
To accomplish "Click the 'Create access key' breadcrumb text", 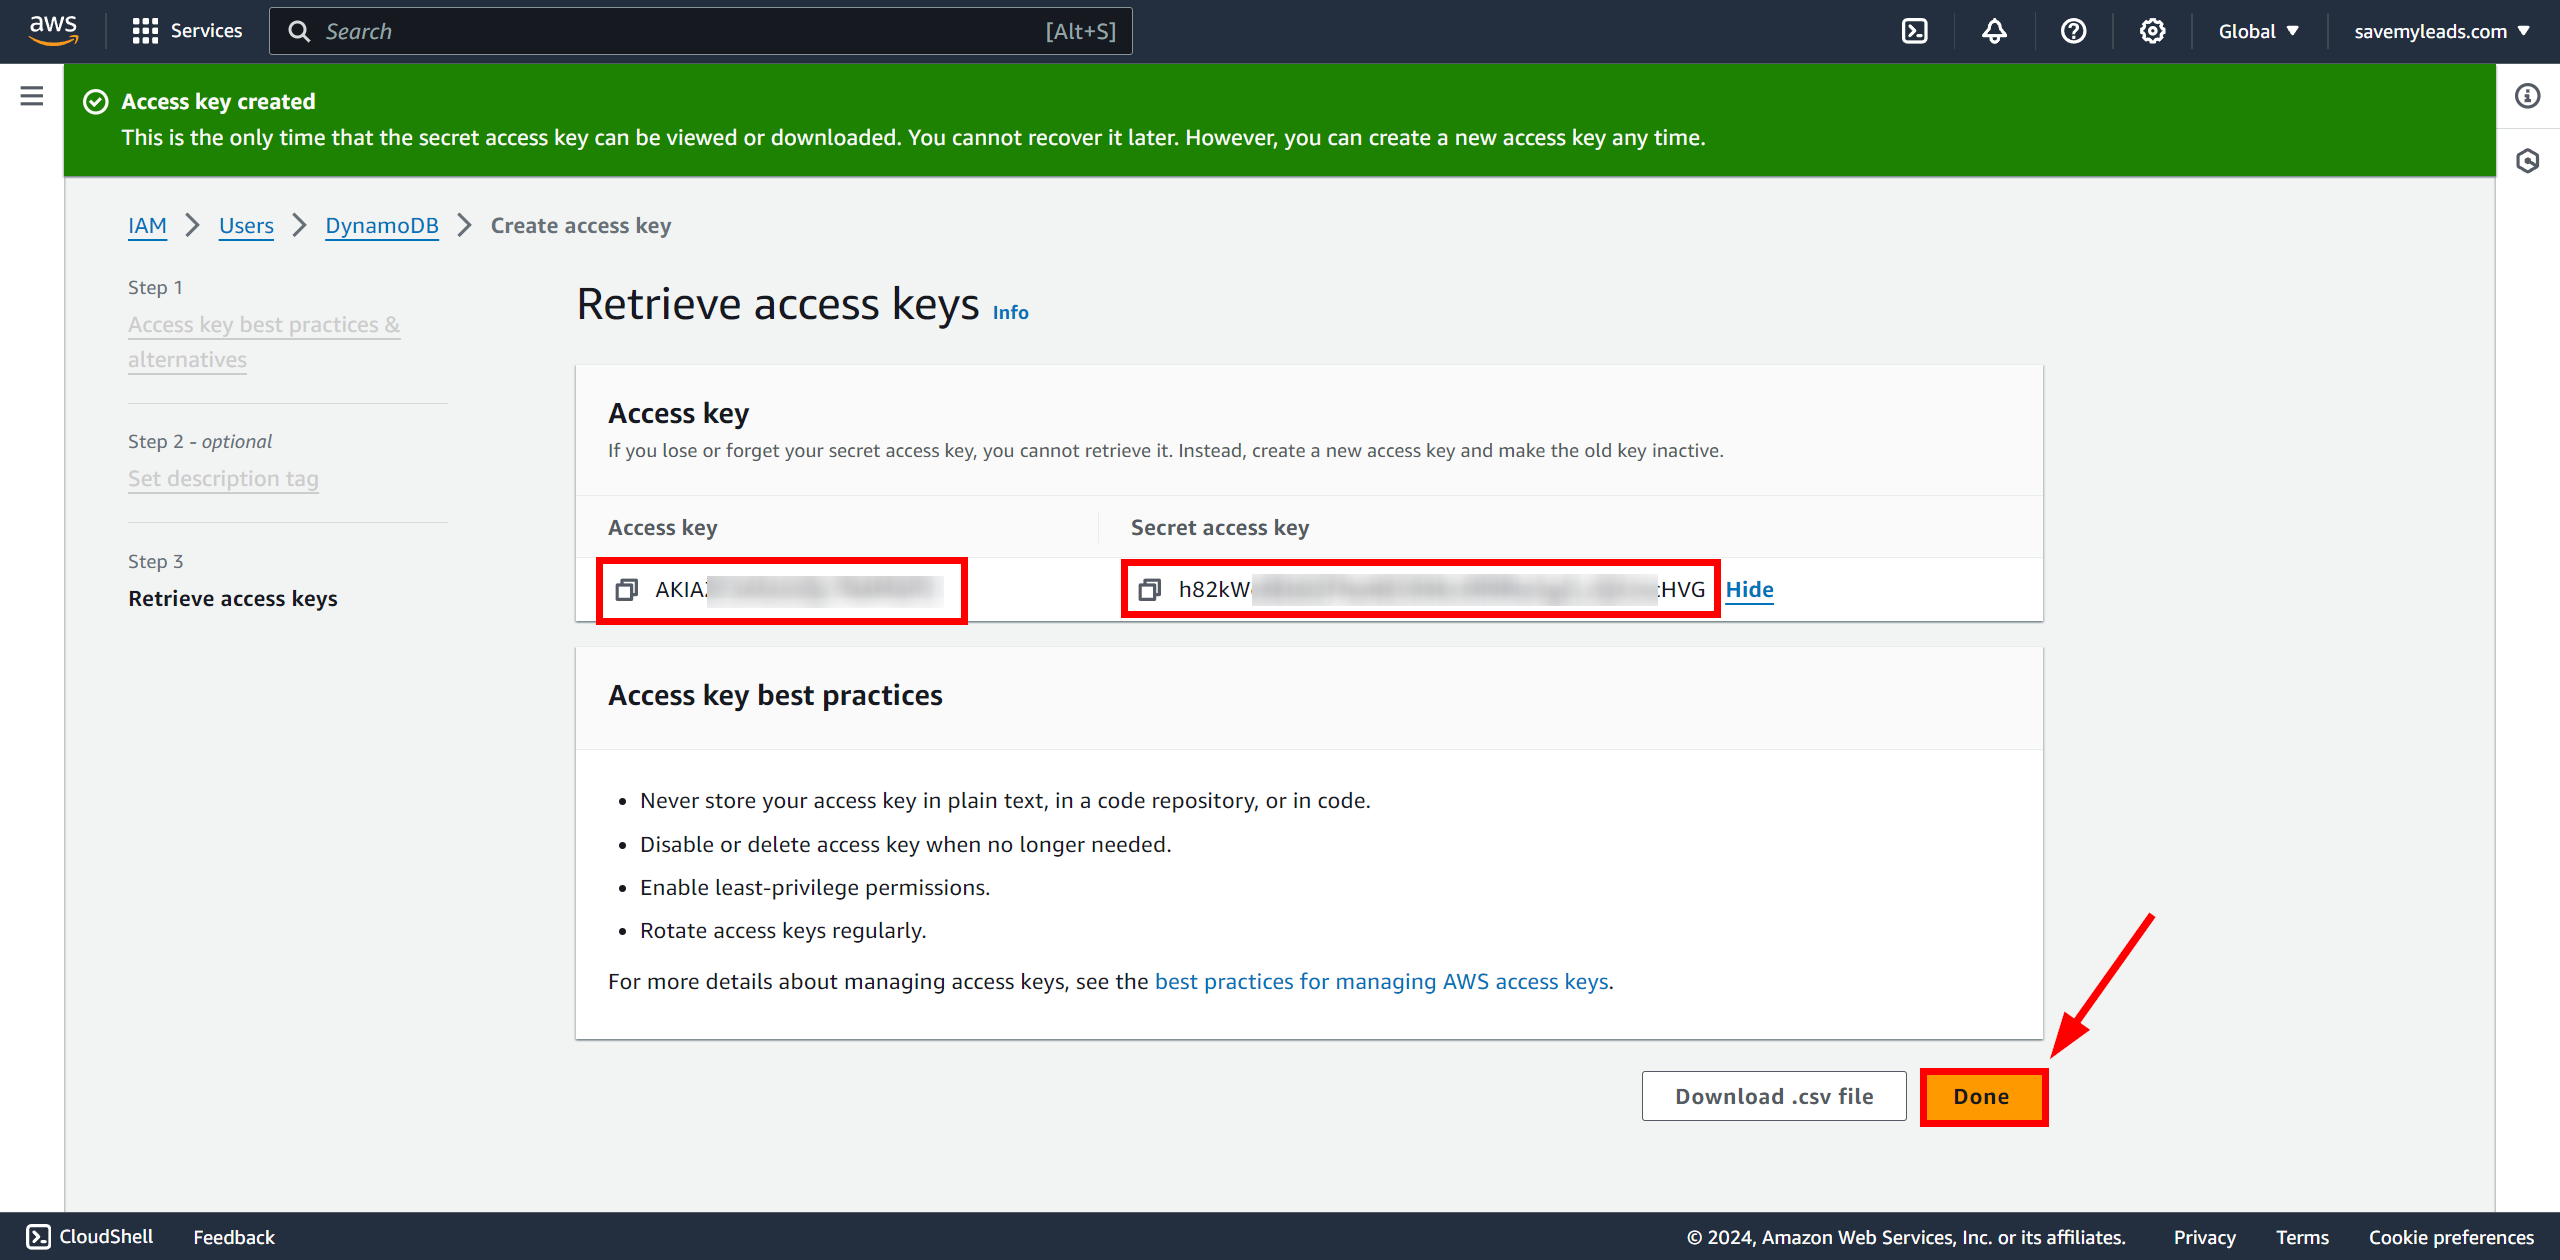I will 581,226.
